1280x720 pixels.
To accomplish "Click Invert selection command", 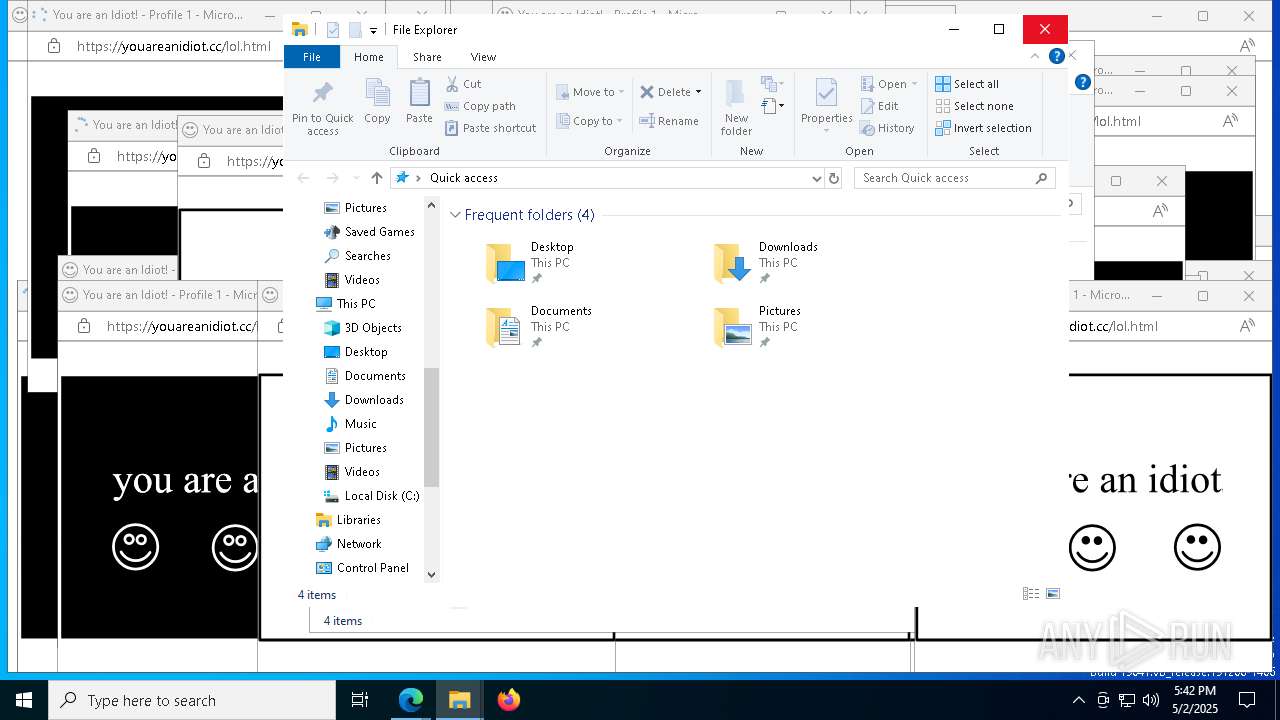I will 983,128.
